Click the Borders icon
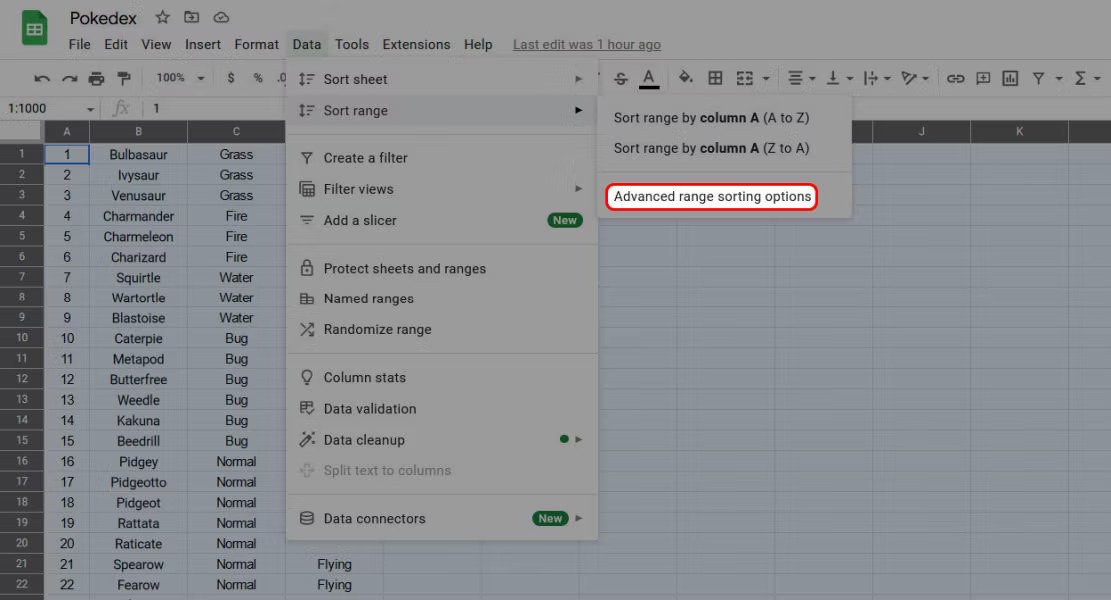 coord(716,78)
